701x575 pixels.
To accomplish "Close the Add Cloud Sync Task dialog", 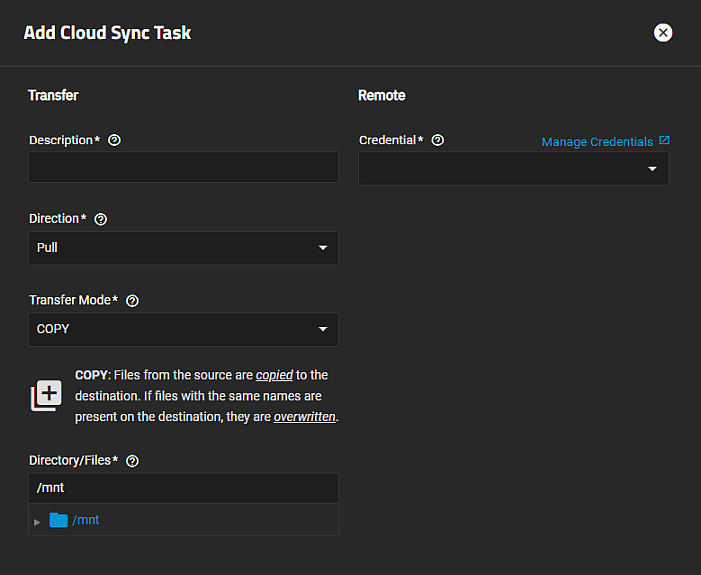I will [663, 33].
